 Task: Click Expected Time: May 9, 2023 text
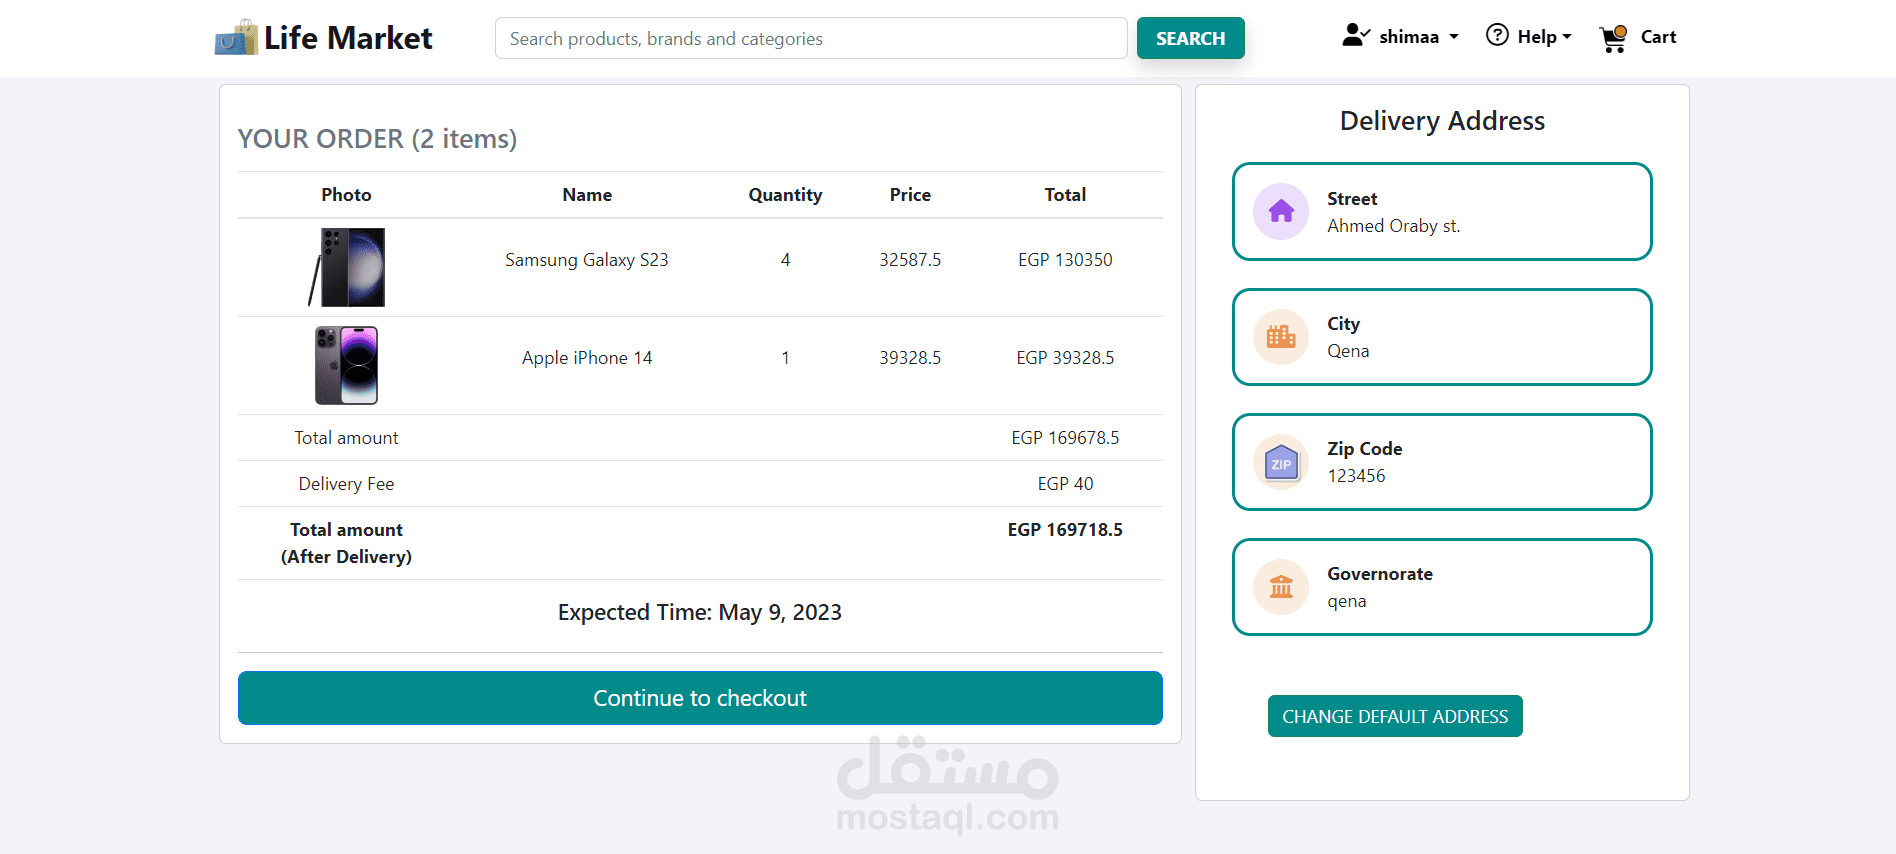pyautogui.click(x=700, y=612)
